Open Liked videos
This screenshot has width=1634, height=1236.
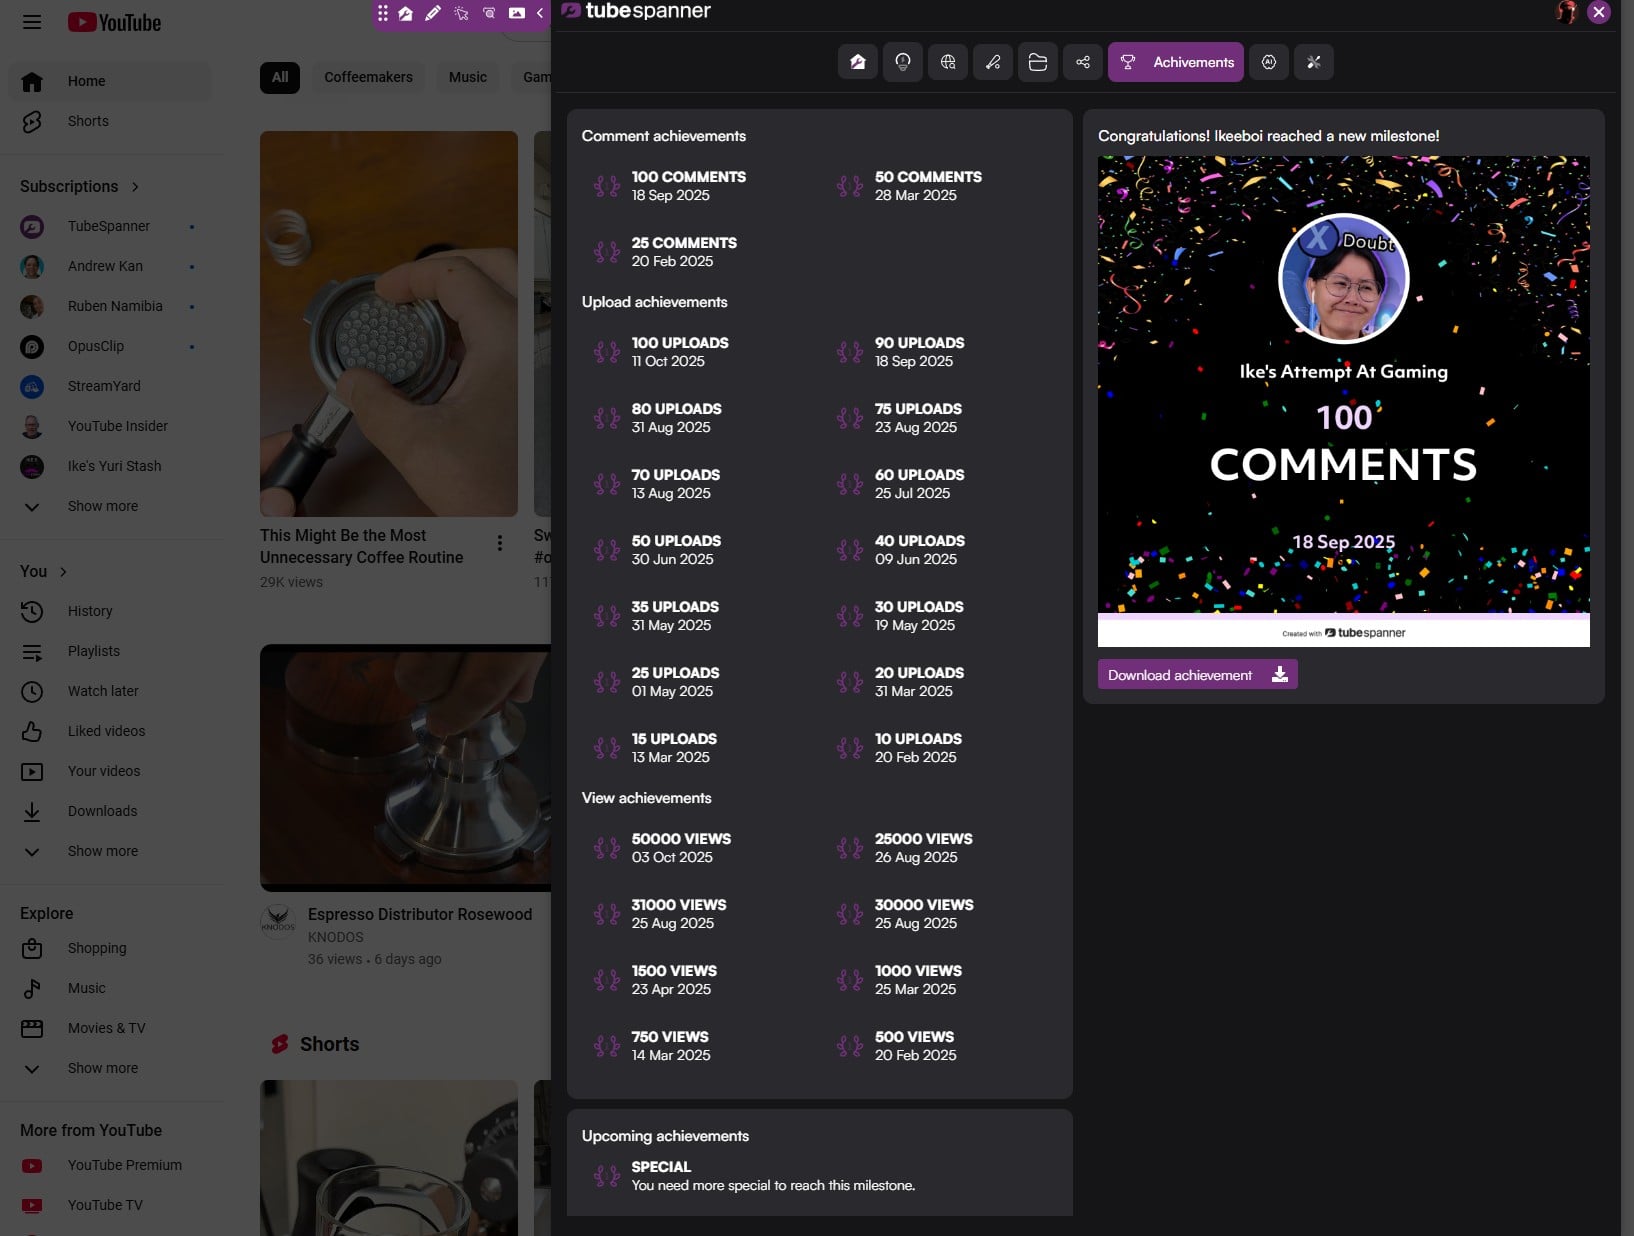point(110,731)
